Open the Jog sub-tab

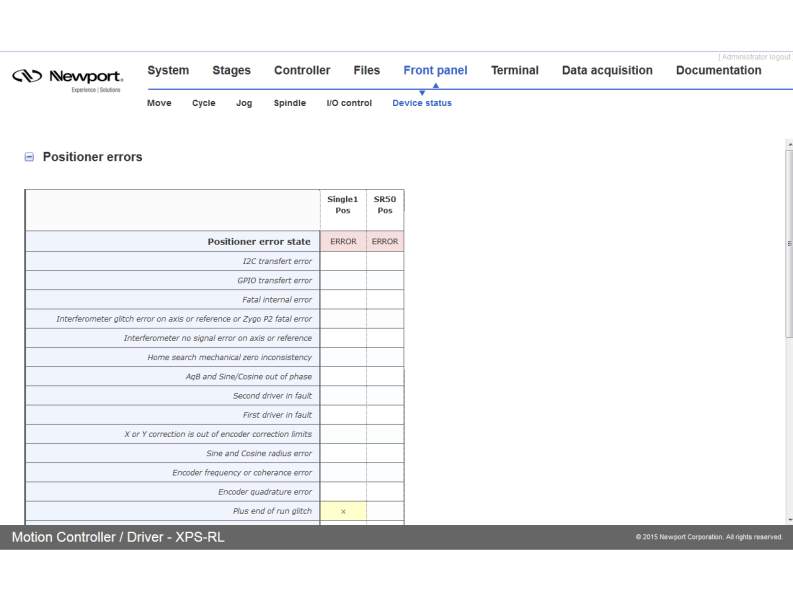[244, 103]
